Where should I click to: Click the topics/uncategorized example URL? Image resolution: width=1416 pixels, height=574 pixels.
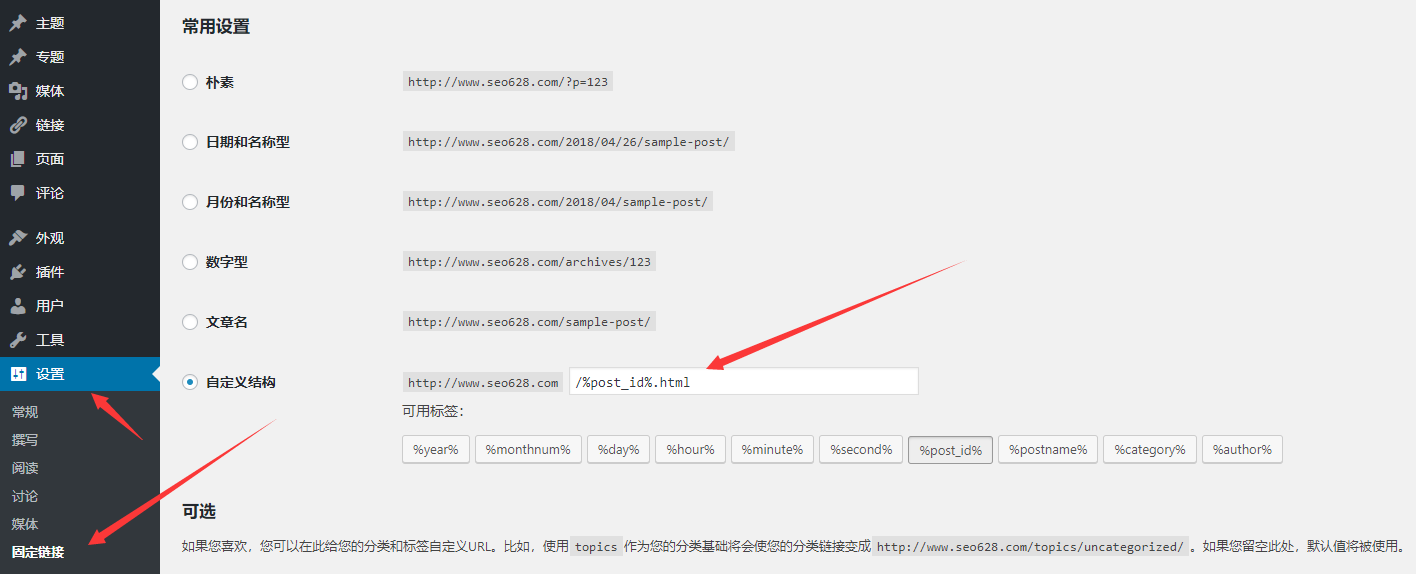click(1031, 547)
